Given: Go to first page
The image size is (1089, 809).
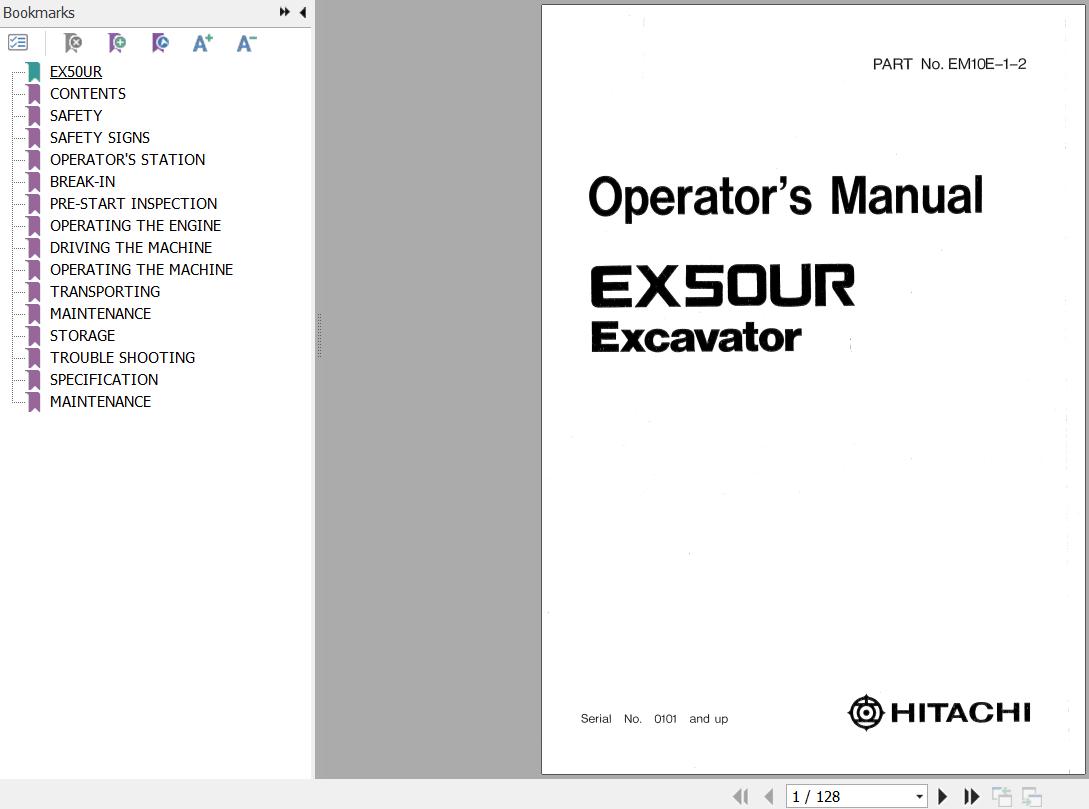Looking at the screenshot, I should 741,797.
